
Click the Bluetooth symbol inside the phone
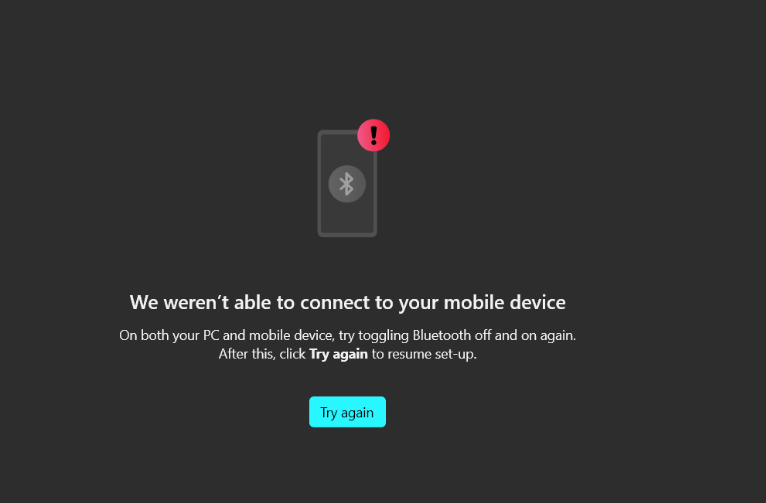(x=347, y=184)
